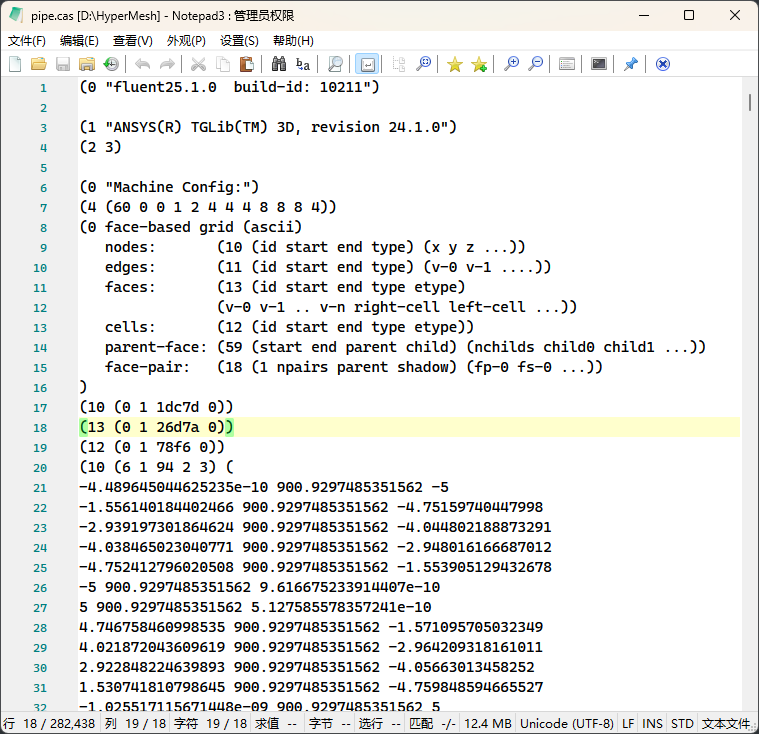Screen dimensions: 759x734
Task: Click the open folder toolbar icon
Action: click(x=38, y=64)
